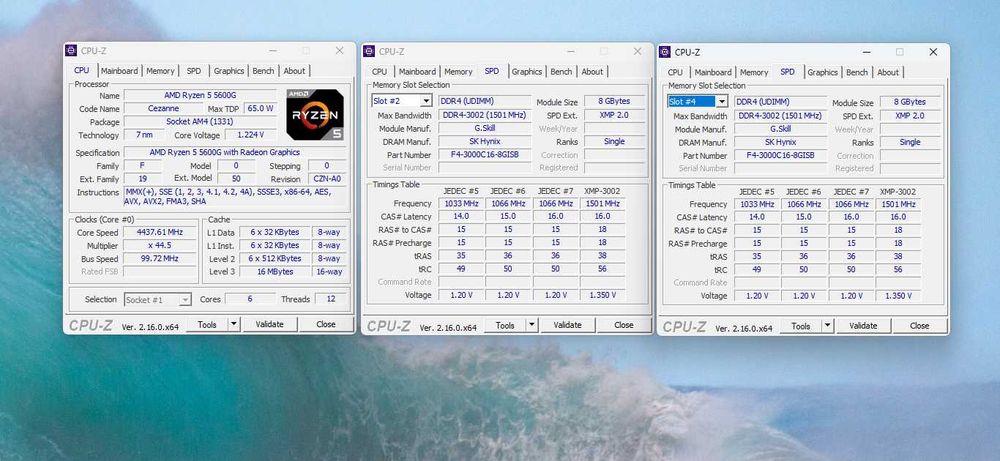Click the Tools button in the left window
The width and height of the screenshot is (1000, 461).
207,325
